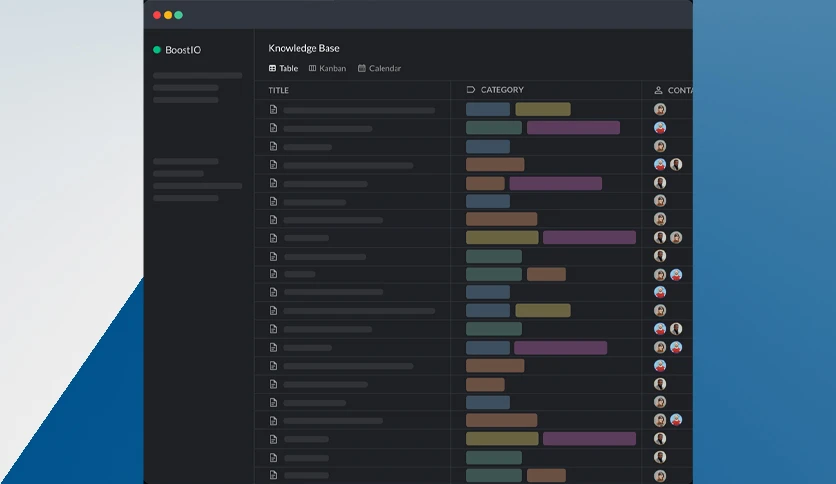
Task: Open the BoostIO workspace name in sidebar
Action: point(183,50)
